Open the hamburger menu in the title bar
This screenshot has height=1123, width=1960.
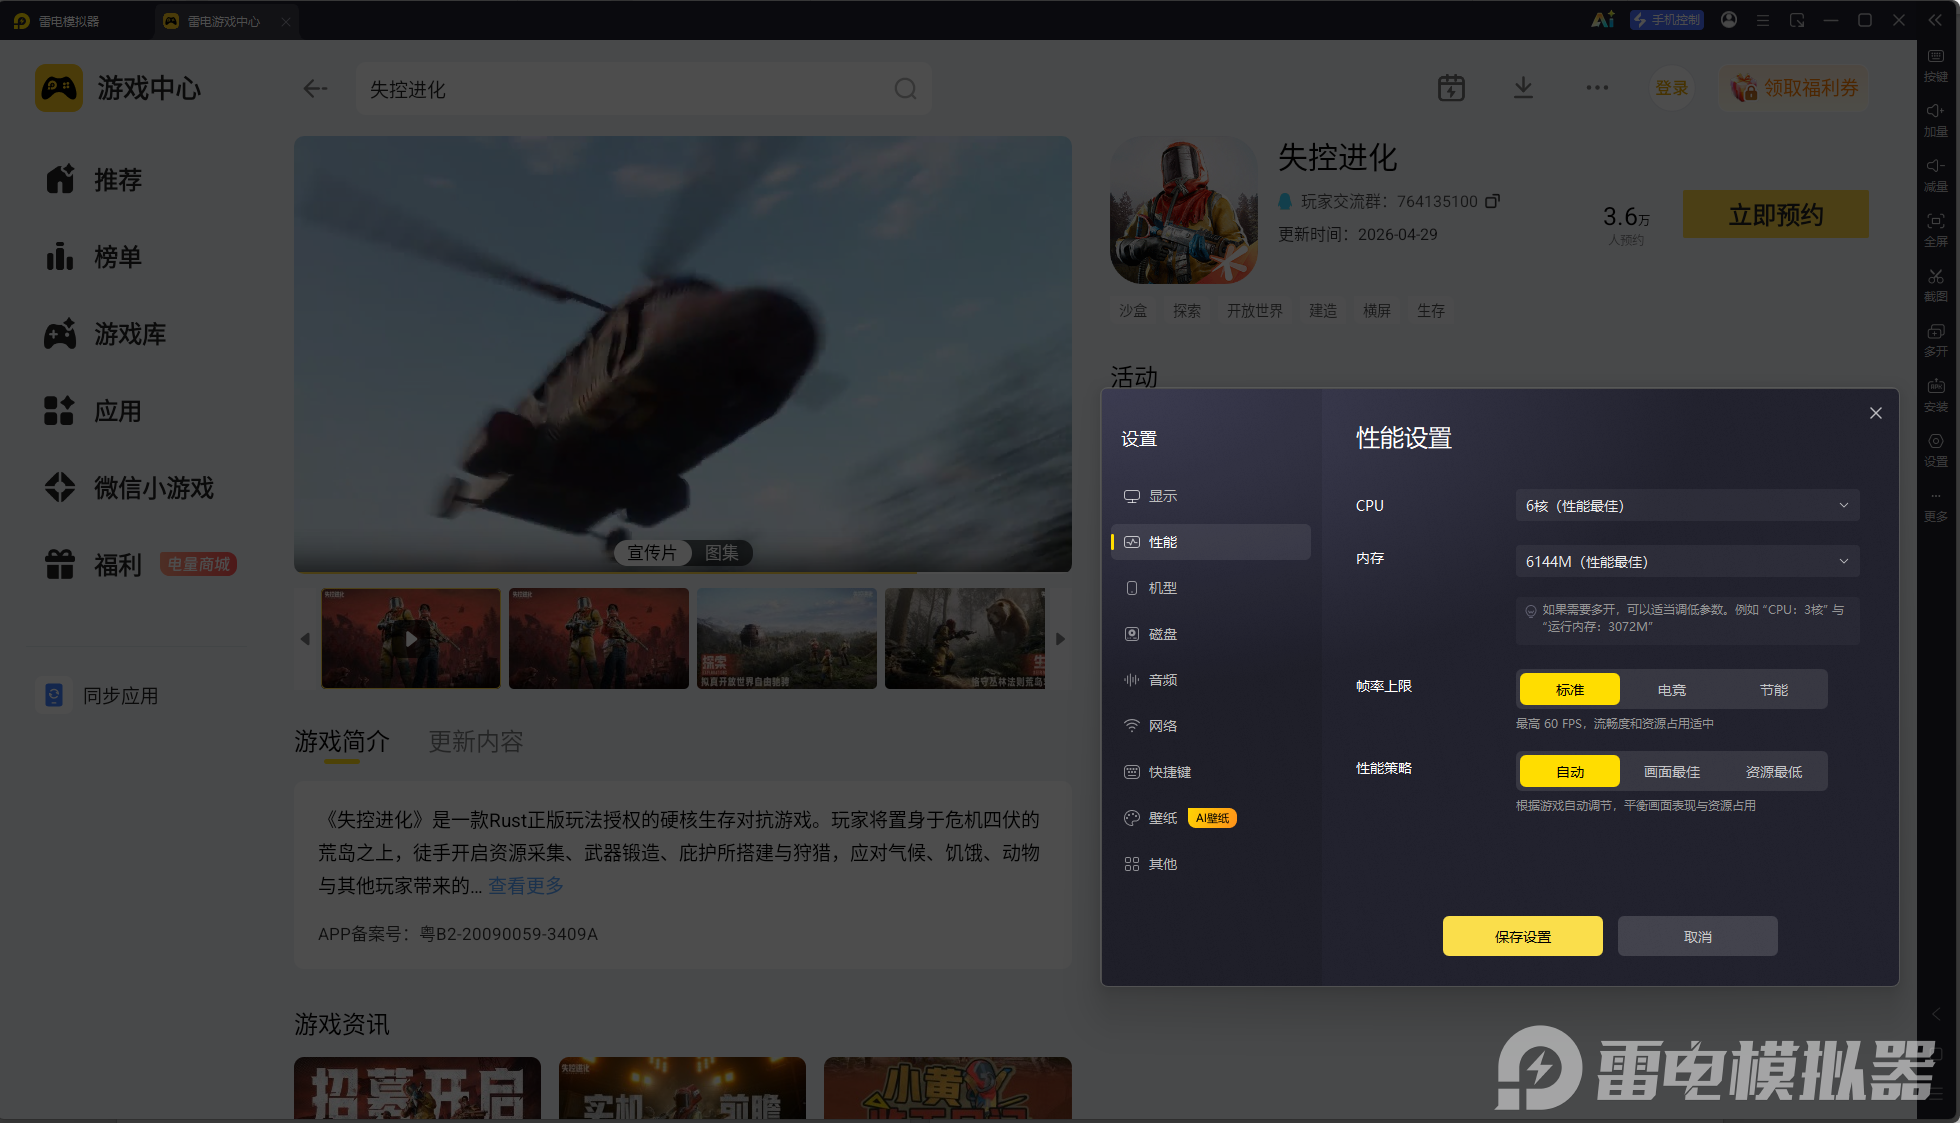[1763, 20]
